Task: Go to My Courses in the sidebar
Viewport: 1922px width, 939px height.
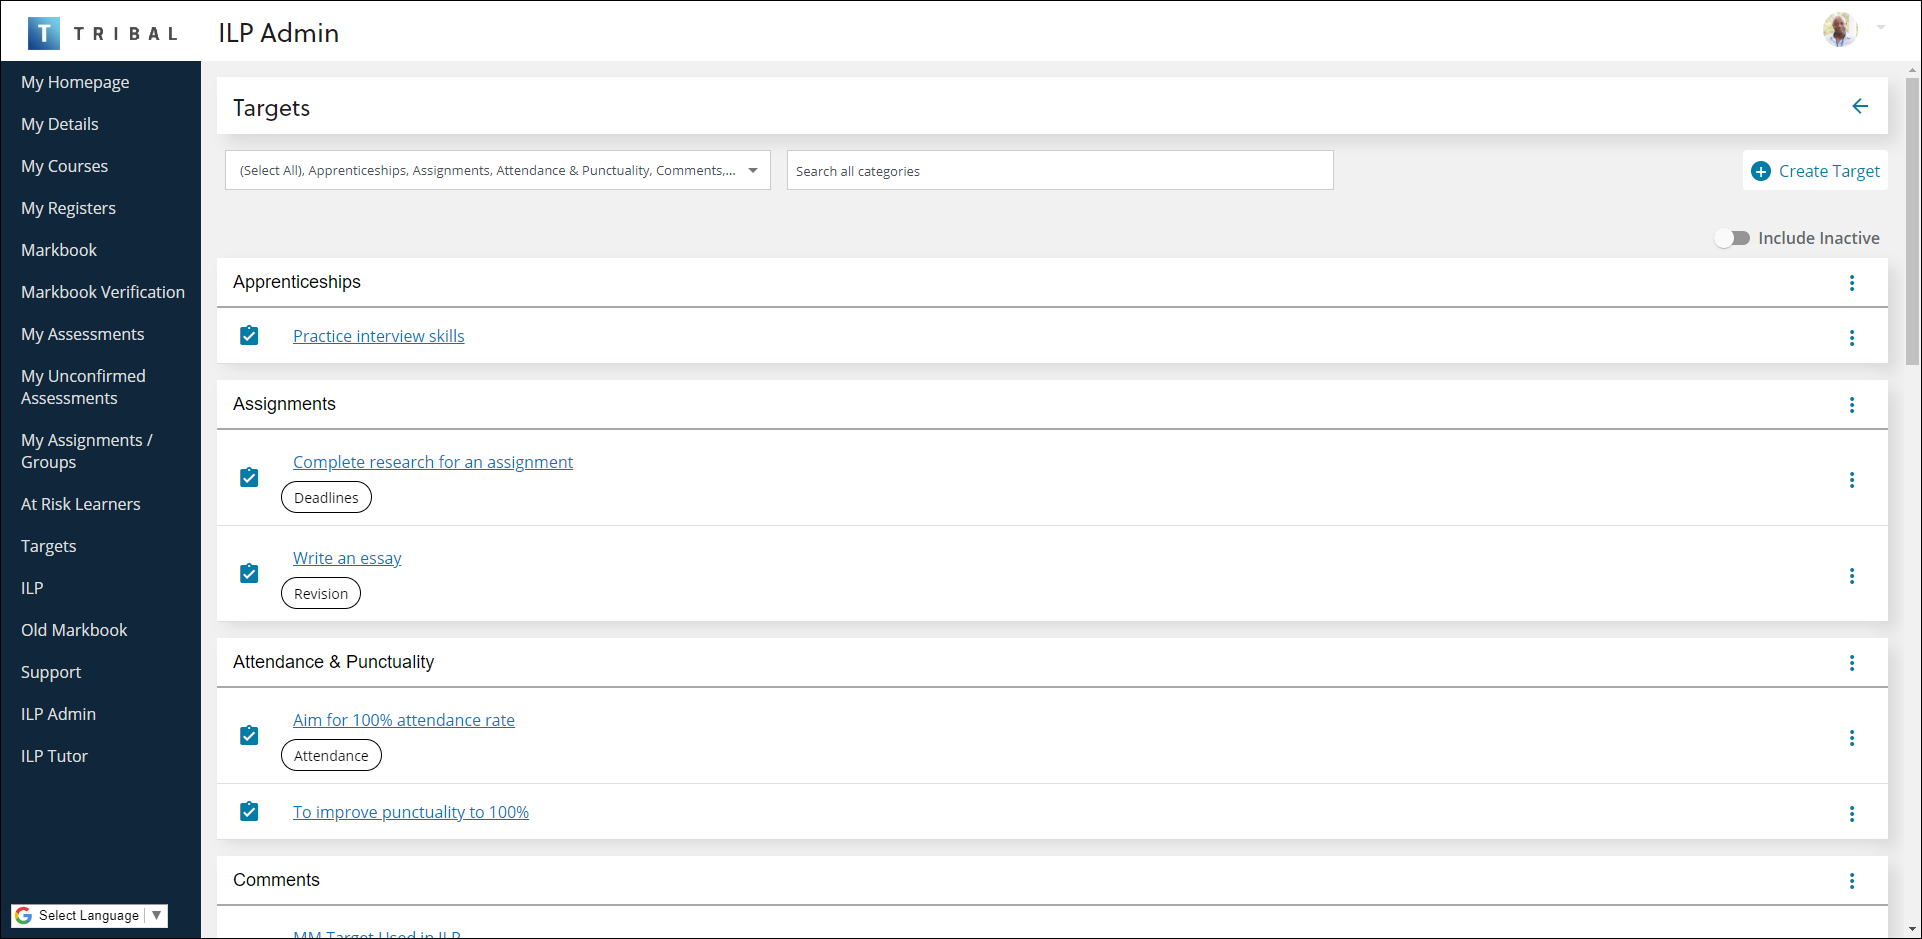Action: pyautogui.click(x=64, y=166)
